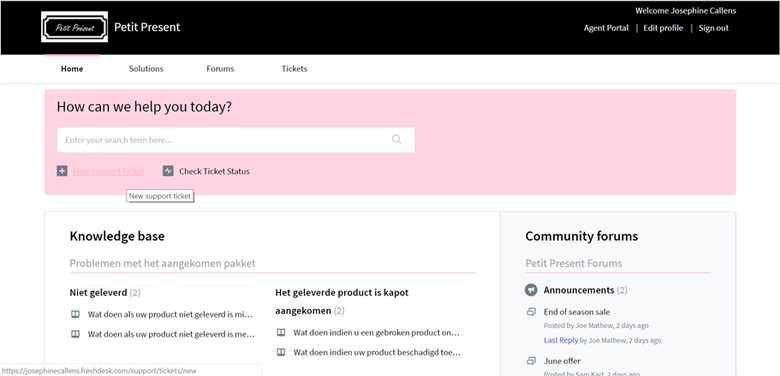Click the Welcome Josephine Callens text

[x=685, y=10]
